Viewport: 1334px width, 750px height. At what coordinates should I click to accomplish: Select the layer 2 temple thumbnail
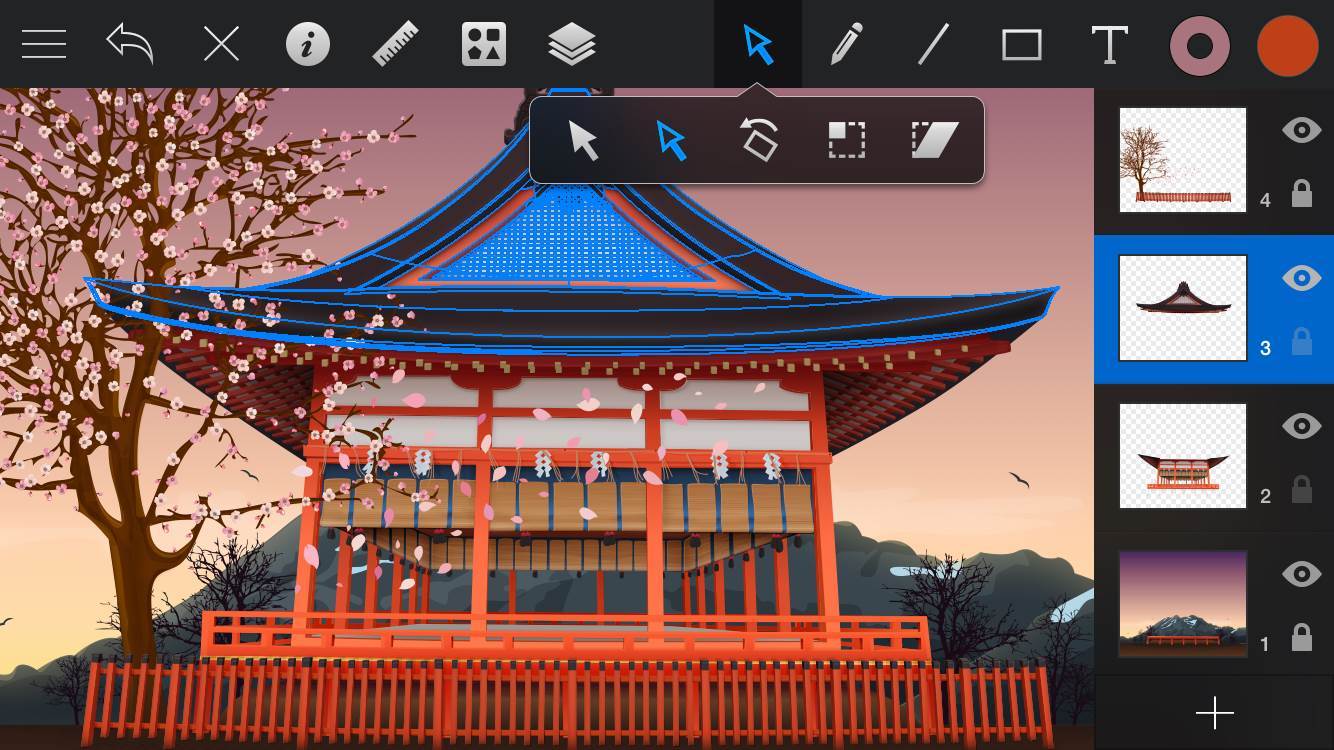[1183, 456]
